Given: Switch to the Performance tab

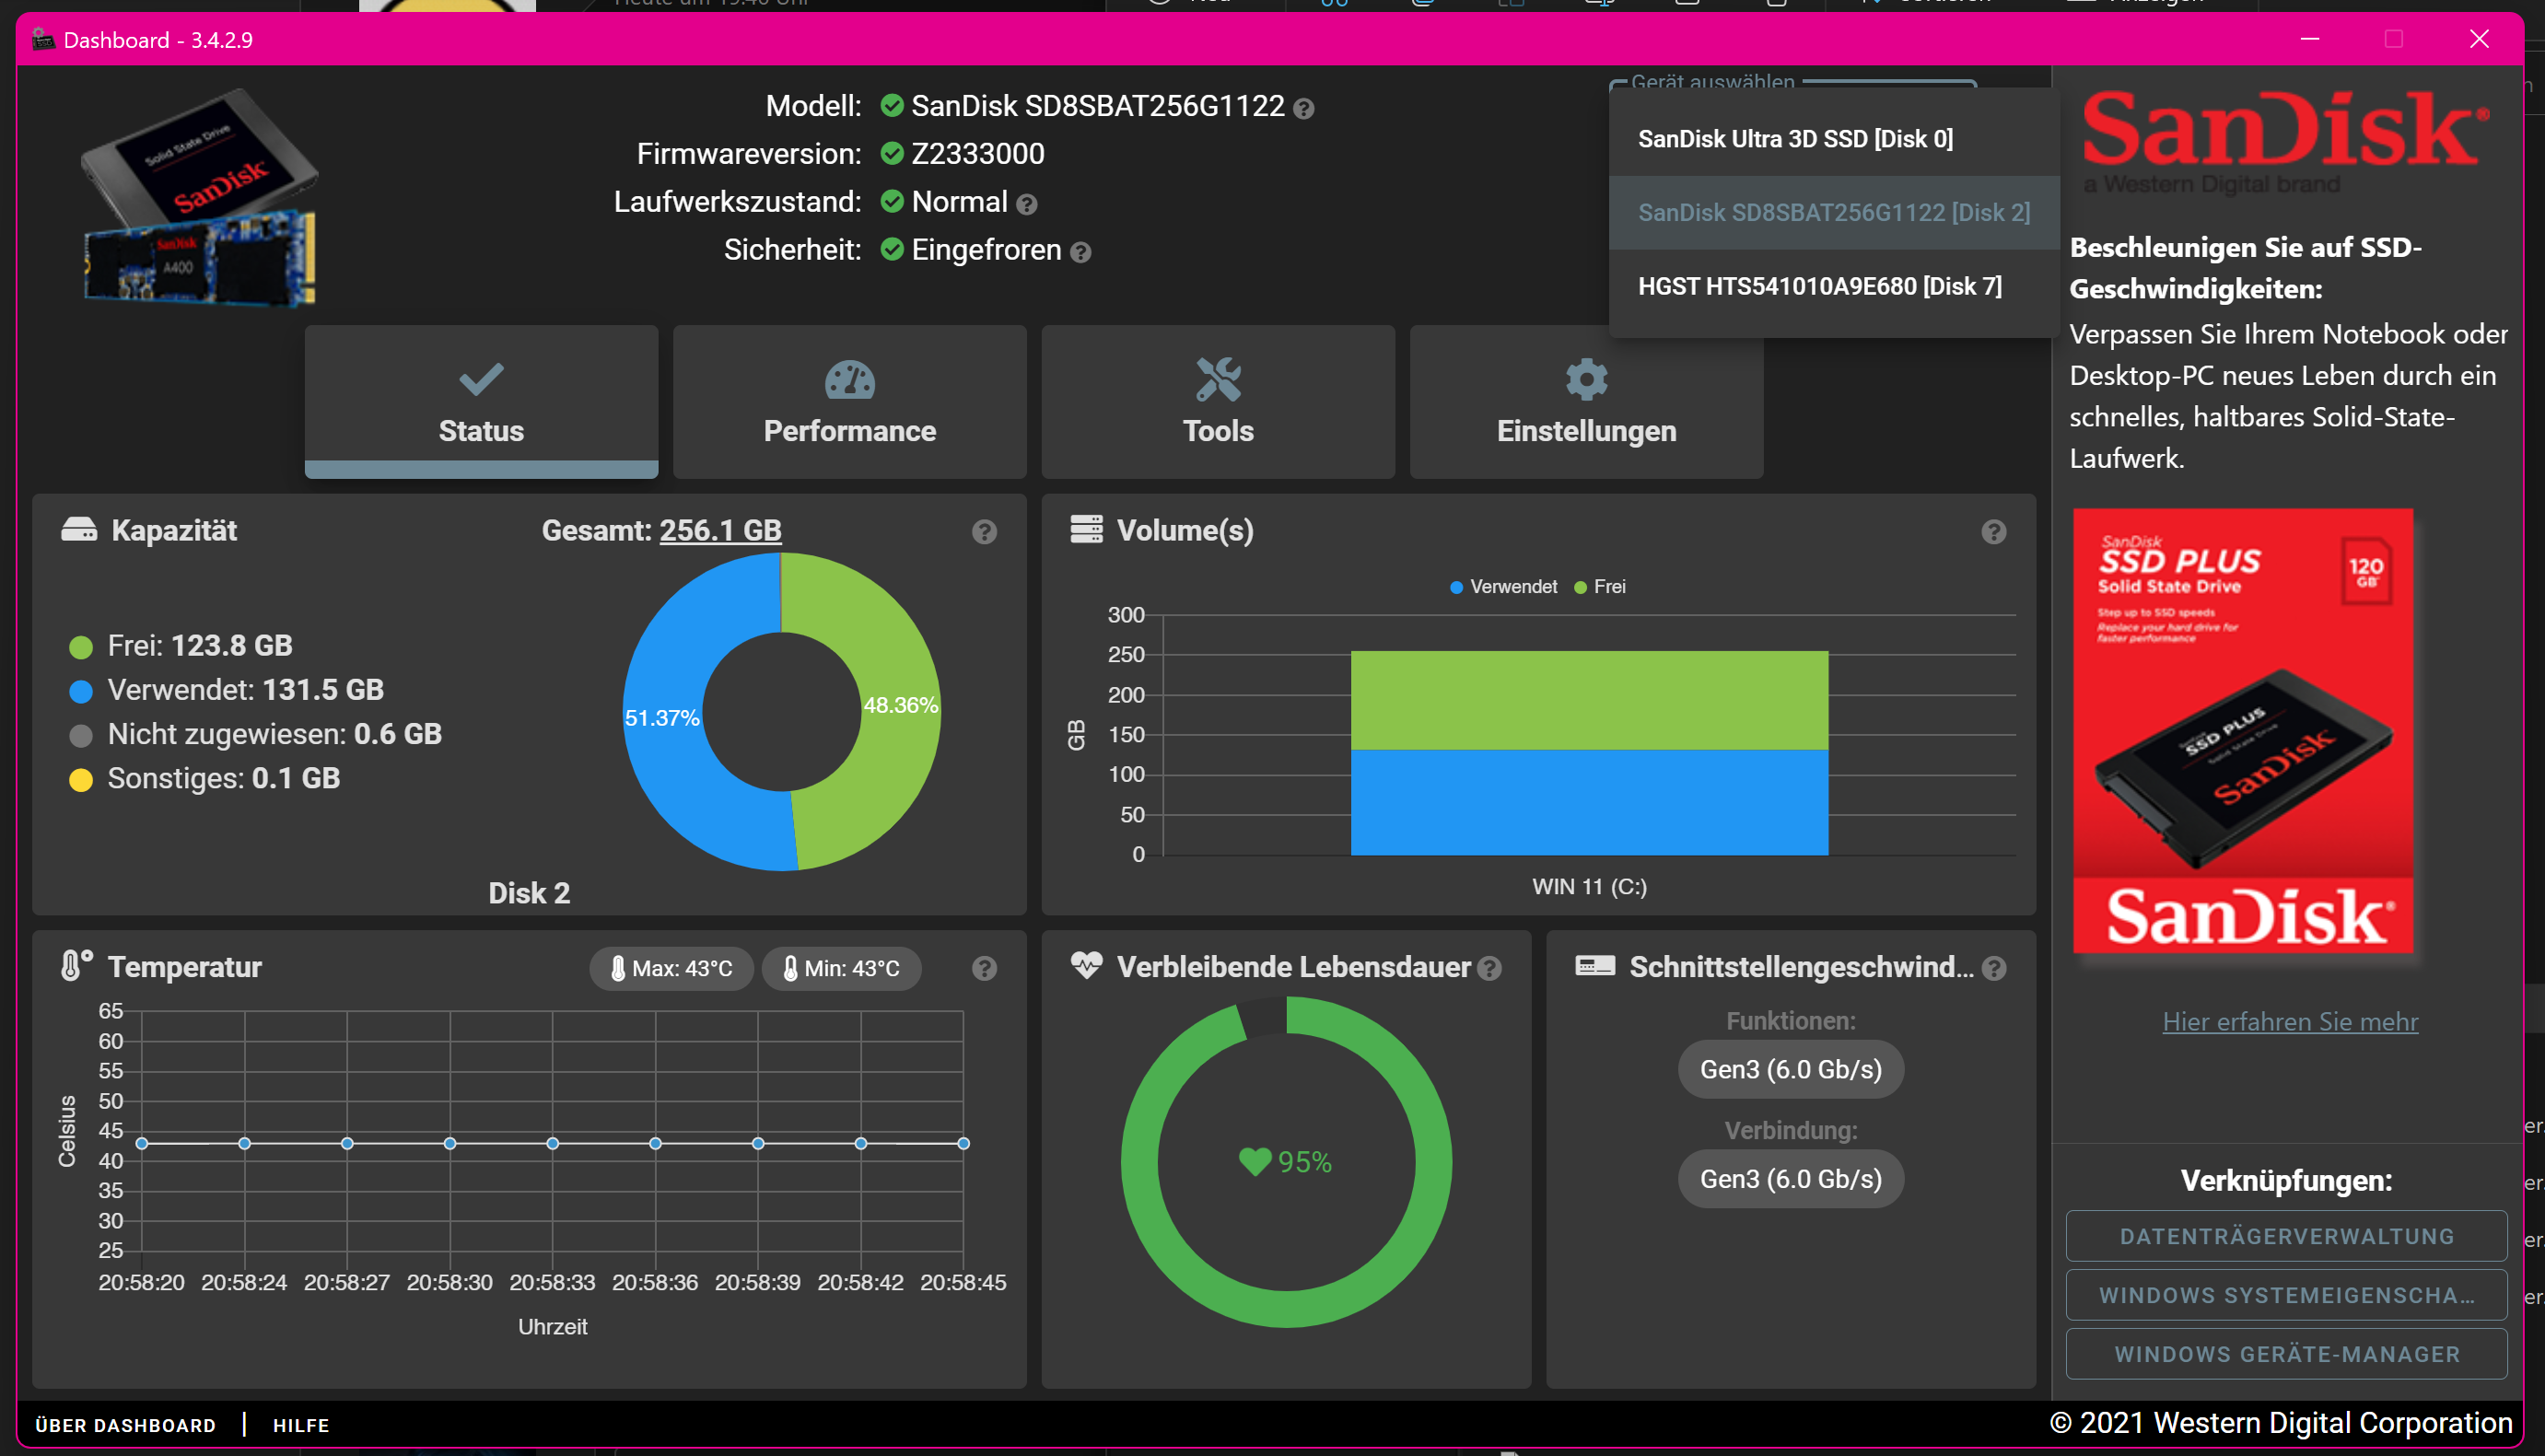Looking at the screenshot, I should pyautogui.click(x=849, y=402).
